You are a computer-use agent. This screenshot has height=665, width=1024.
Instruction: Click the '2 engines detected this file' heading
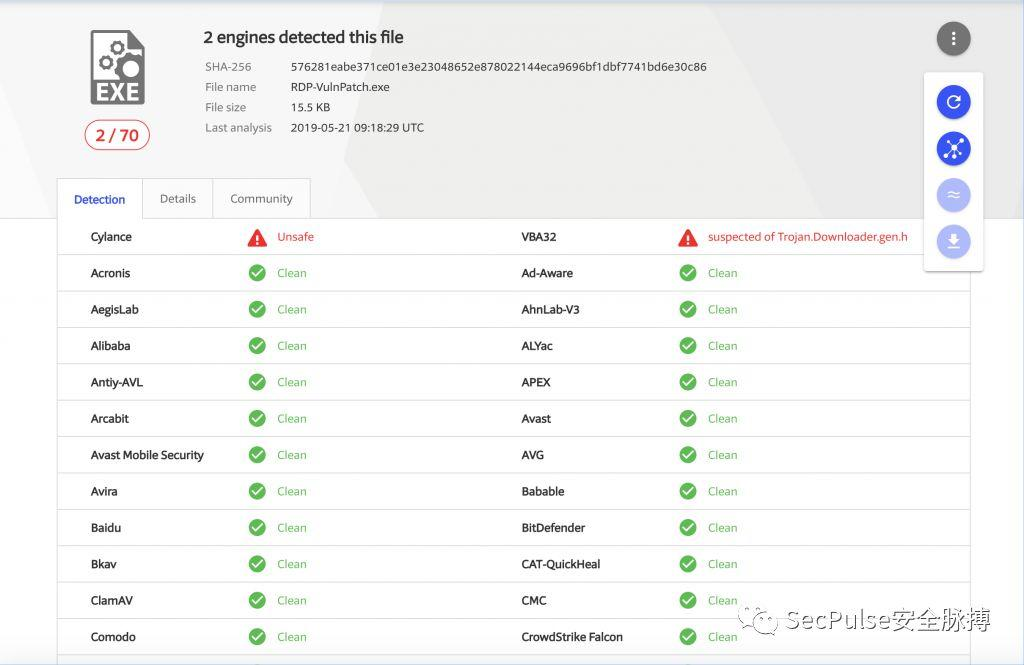(x=303, y=37)
